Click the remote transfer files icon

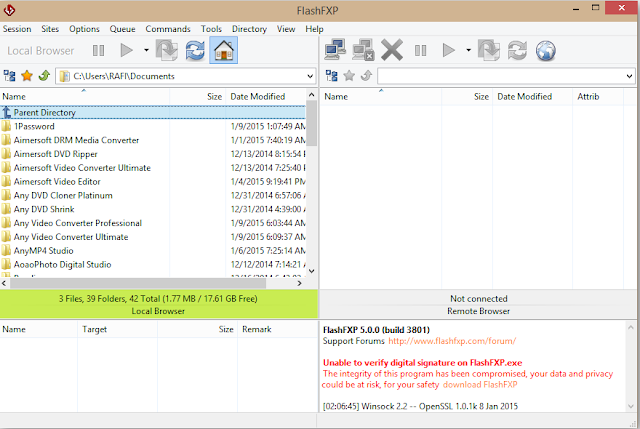point(489,51)
